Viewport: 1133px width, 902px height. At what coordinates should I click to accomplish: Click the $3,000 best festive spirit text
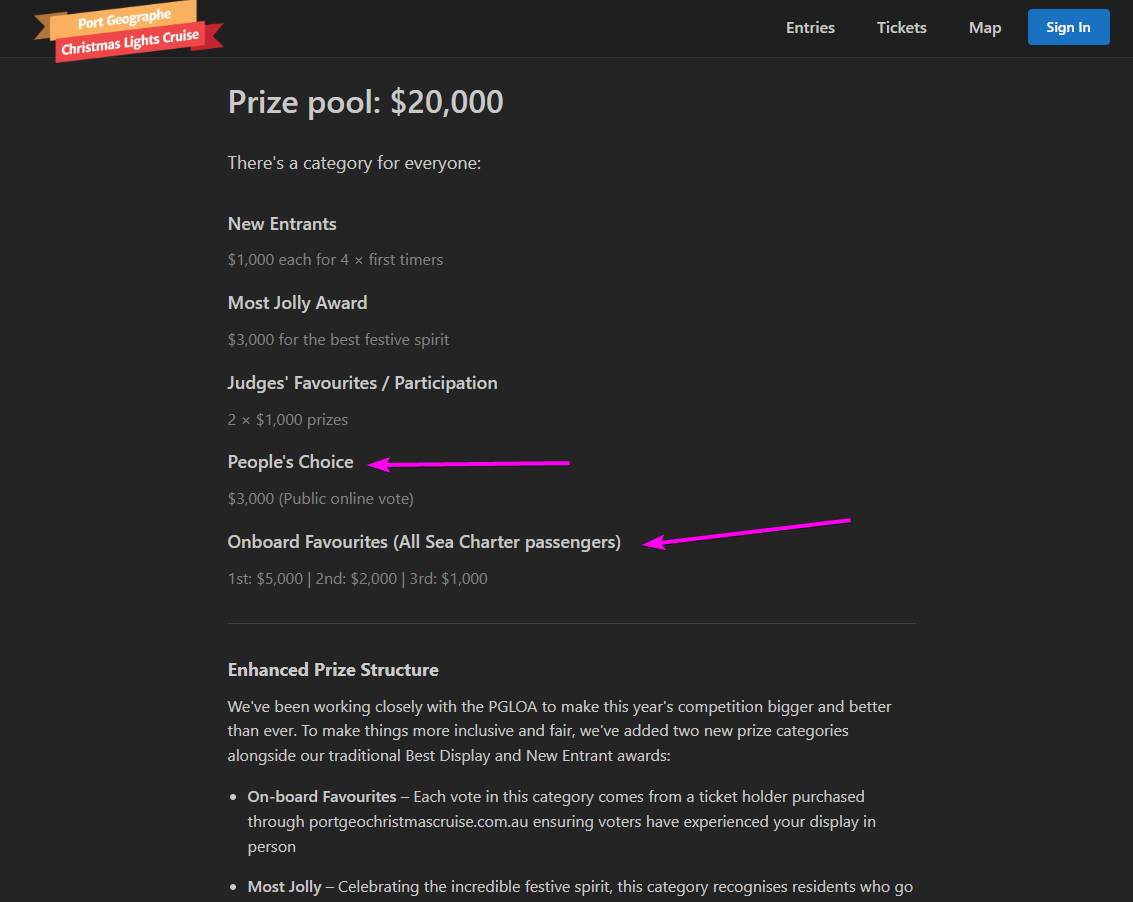[338, 340]
